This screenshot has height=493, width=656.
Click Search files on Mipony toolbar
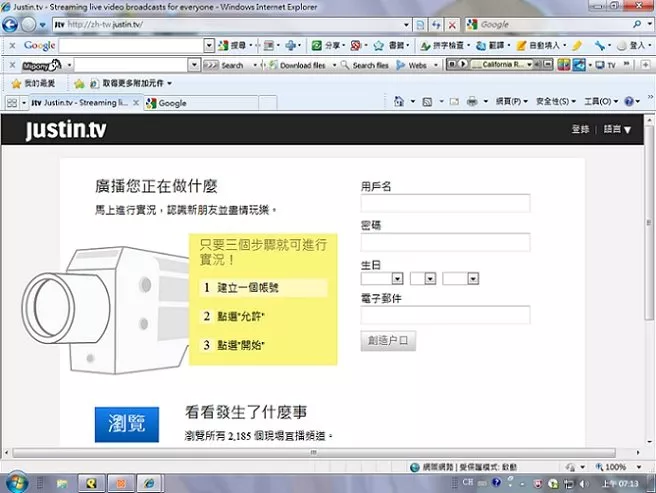[365, 65]
